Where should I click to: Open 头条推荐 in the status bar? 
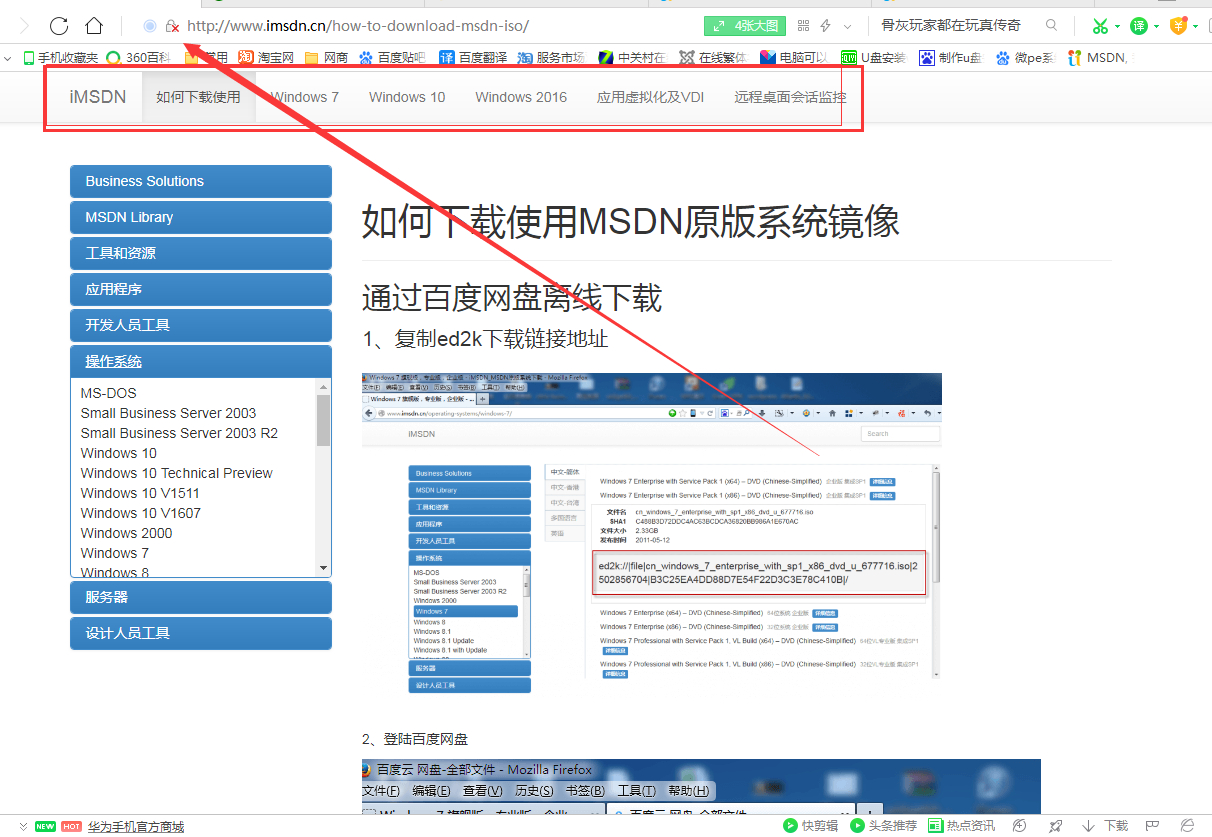pos(883,826)
